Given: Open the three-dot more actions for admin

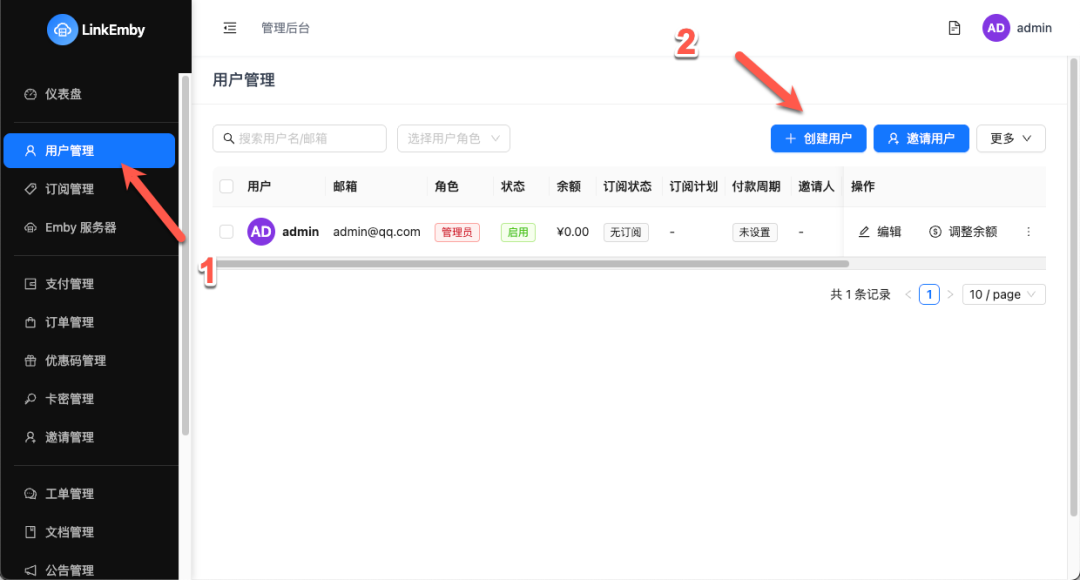Looking at the screenshot, I should click(1028, 232).
